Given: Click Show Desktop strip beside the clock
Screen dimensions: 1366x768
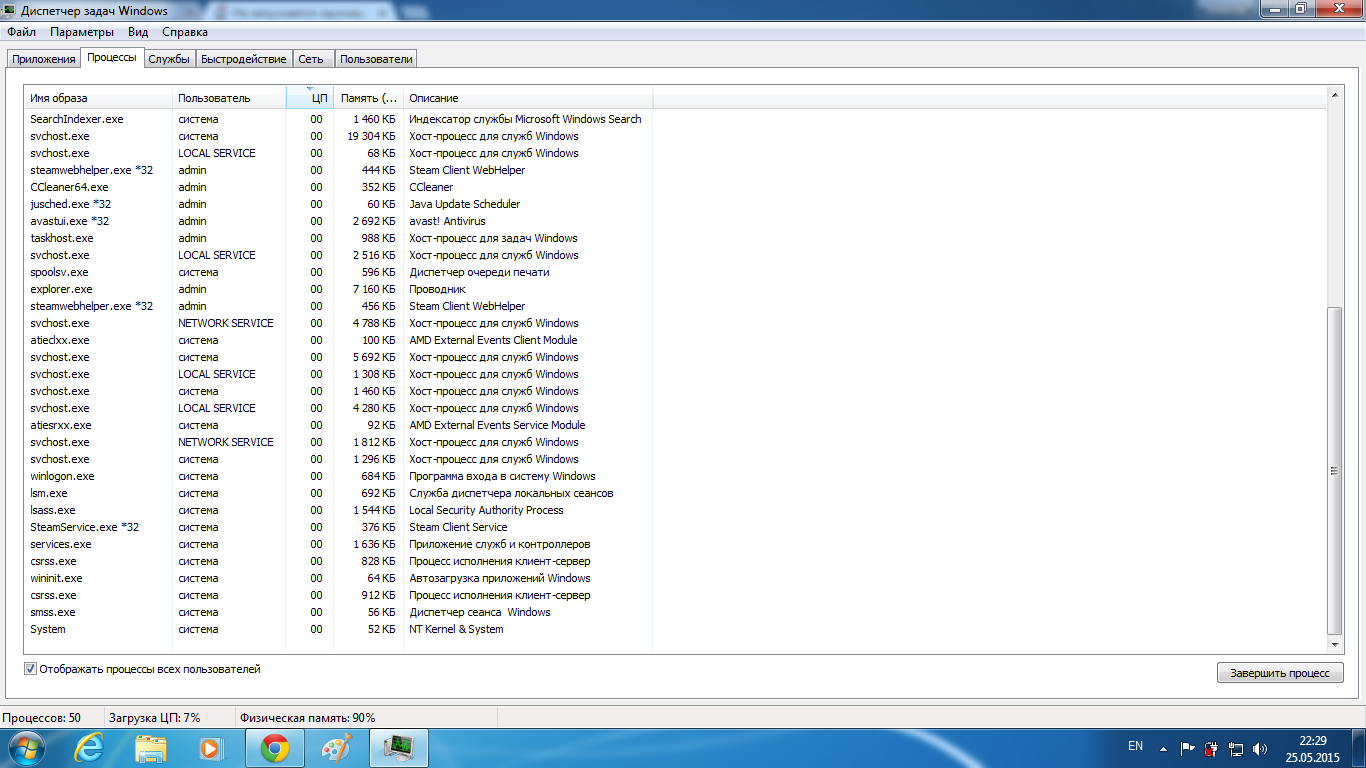Looking at the screenshot, I should coord(1358,748).
